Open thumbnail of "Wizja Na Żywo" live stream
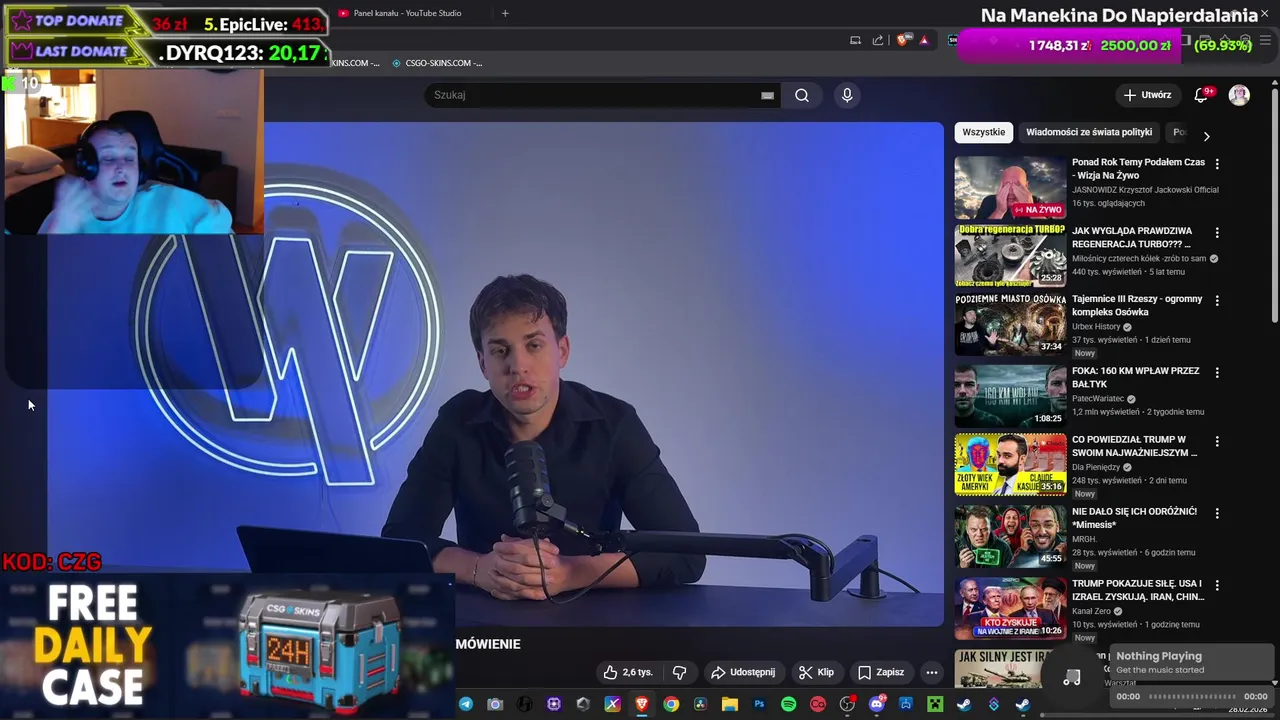This screenshot has height=720, width=1280. 1010,187
